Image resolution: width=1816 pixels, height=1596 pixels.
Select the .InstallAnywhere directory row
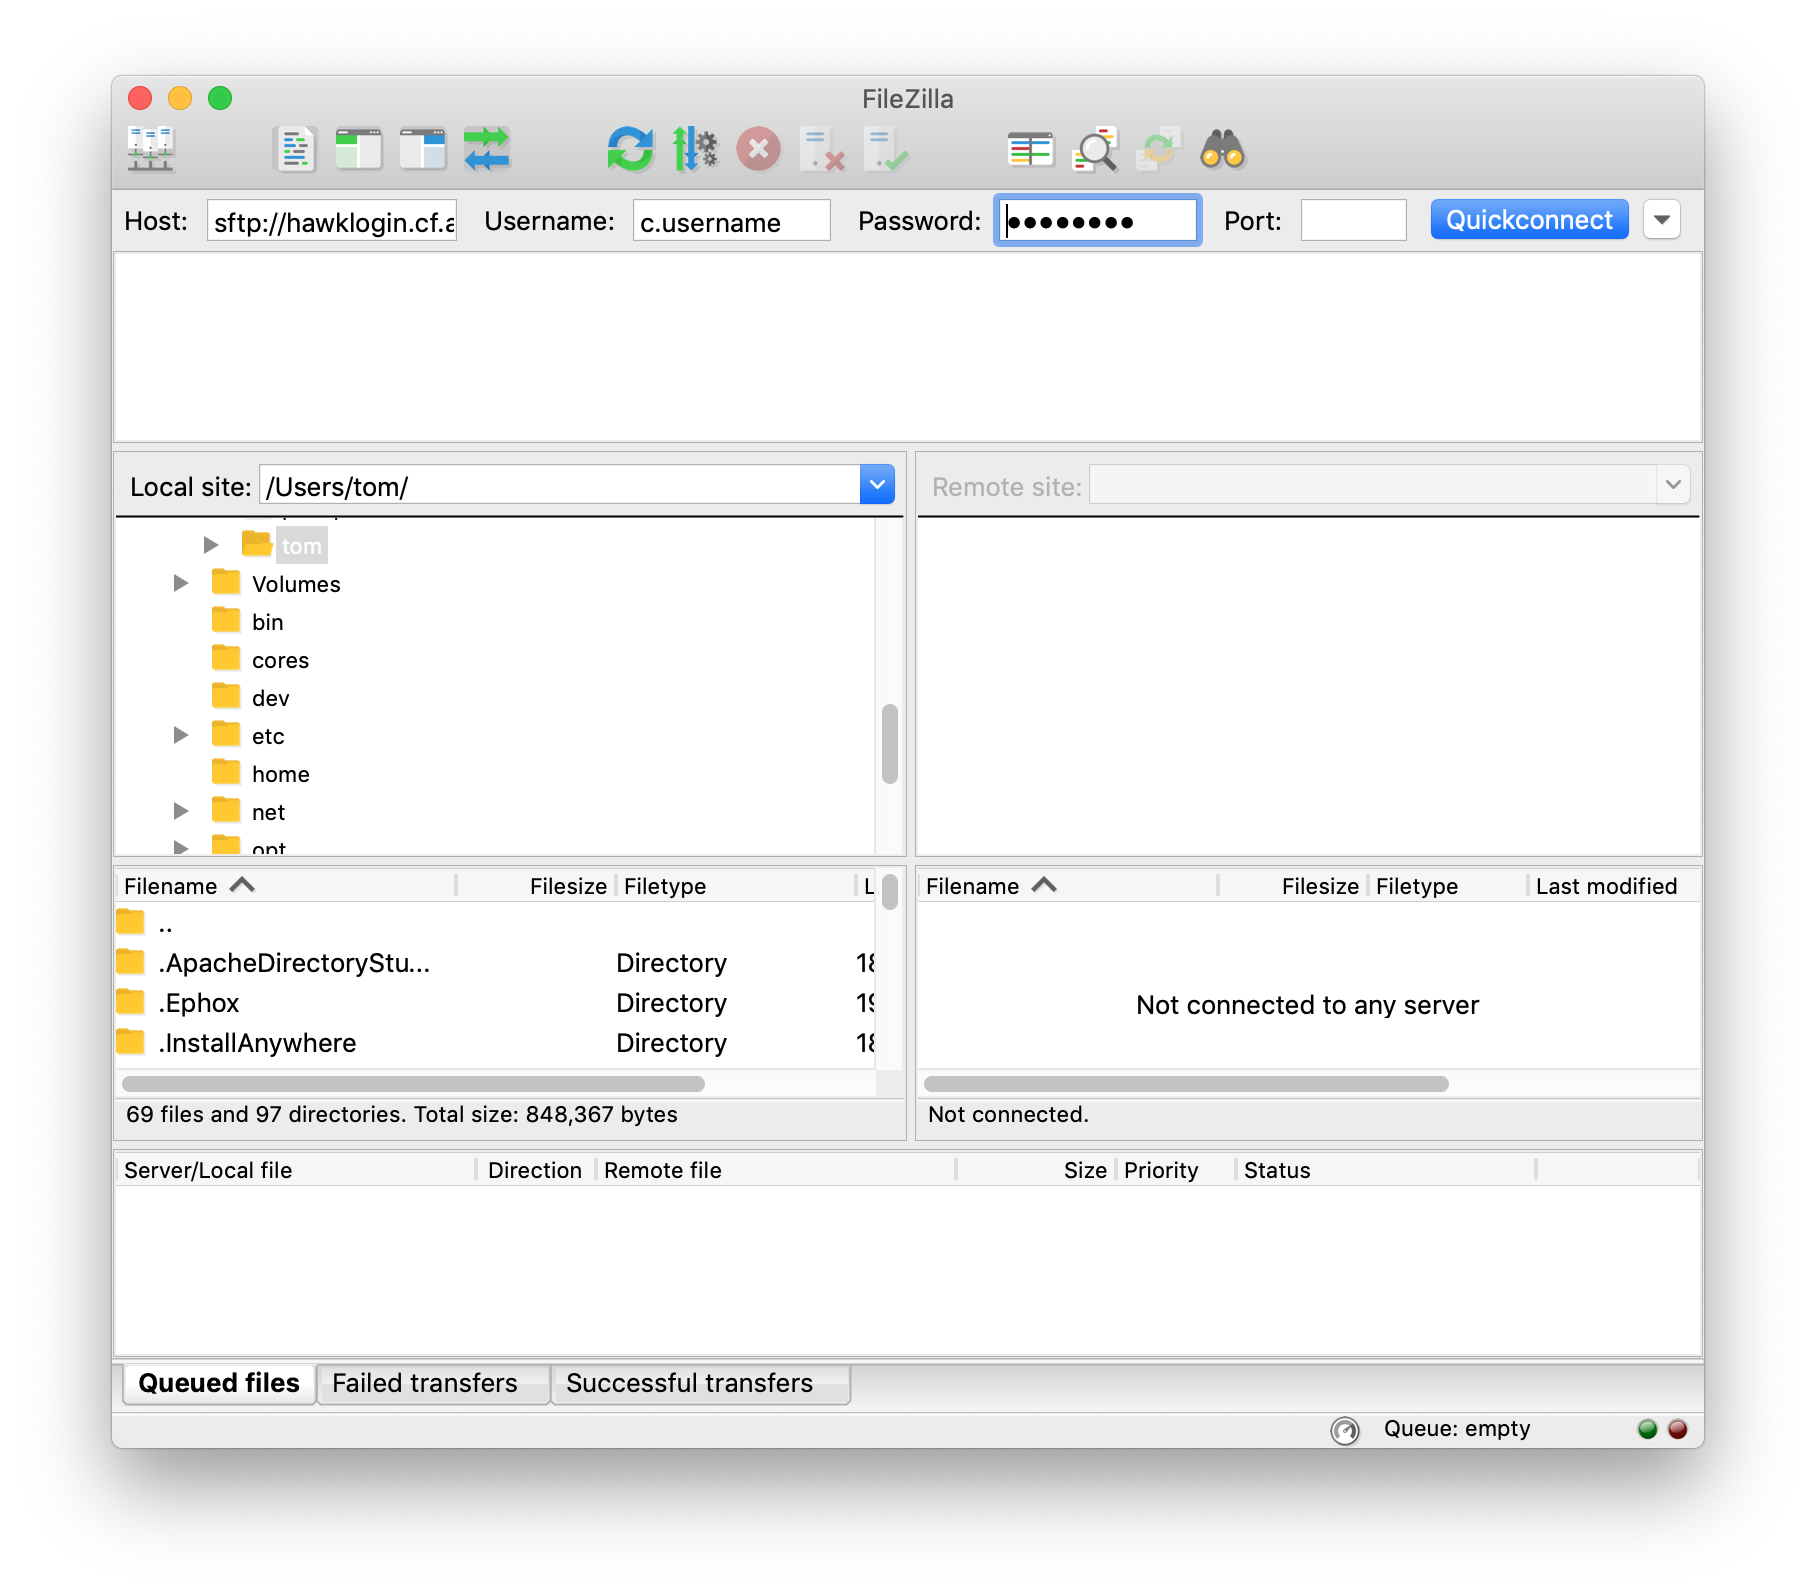pyautogui.click(x=495, y=1043)
